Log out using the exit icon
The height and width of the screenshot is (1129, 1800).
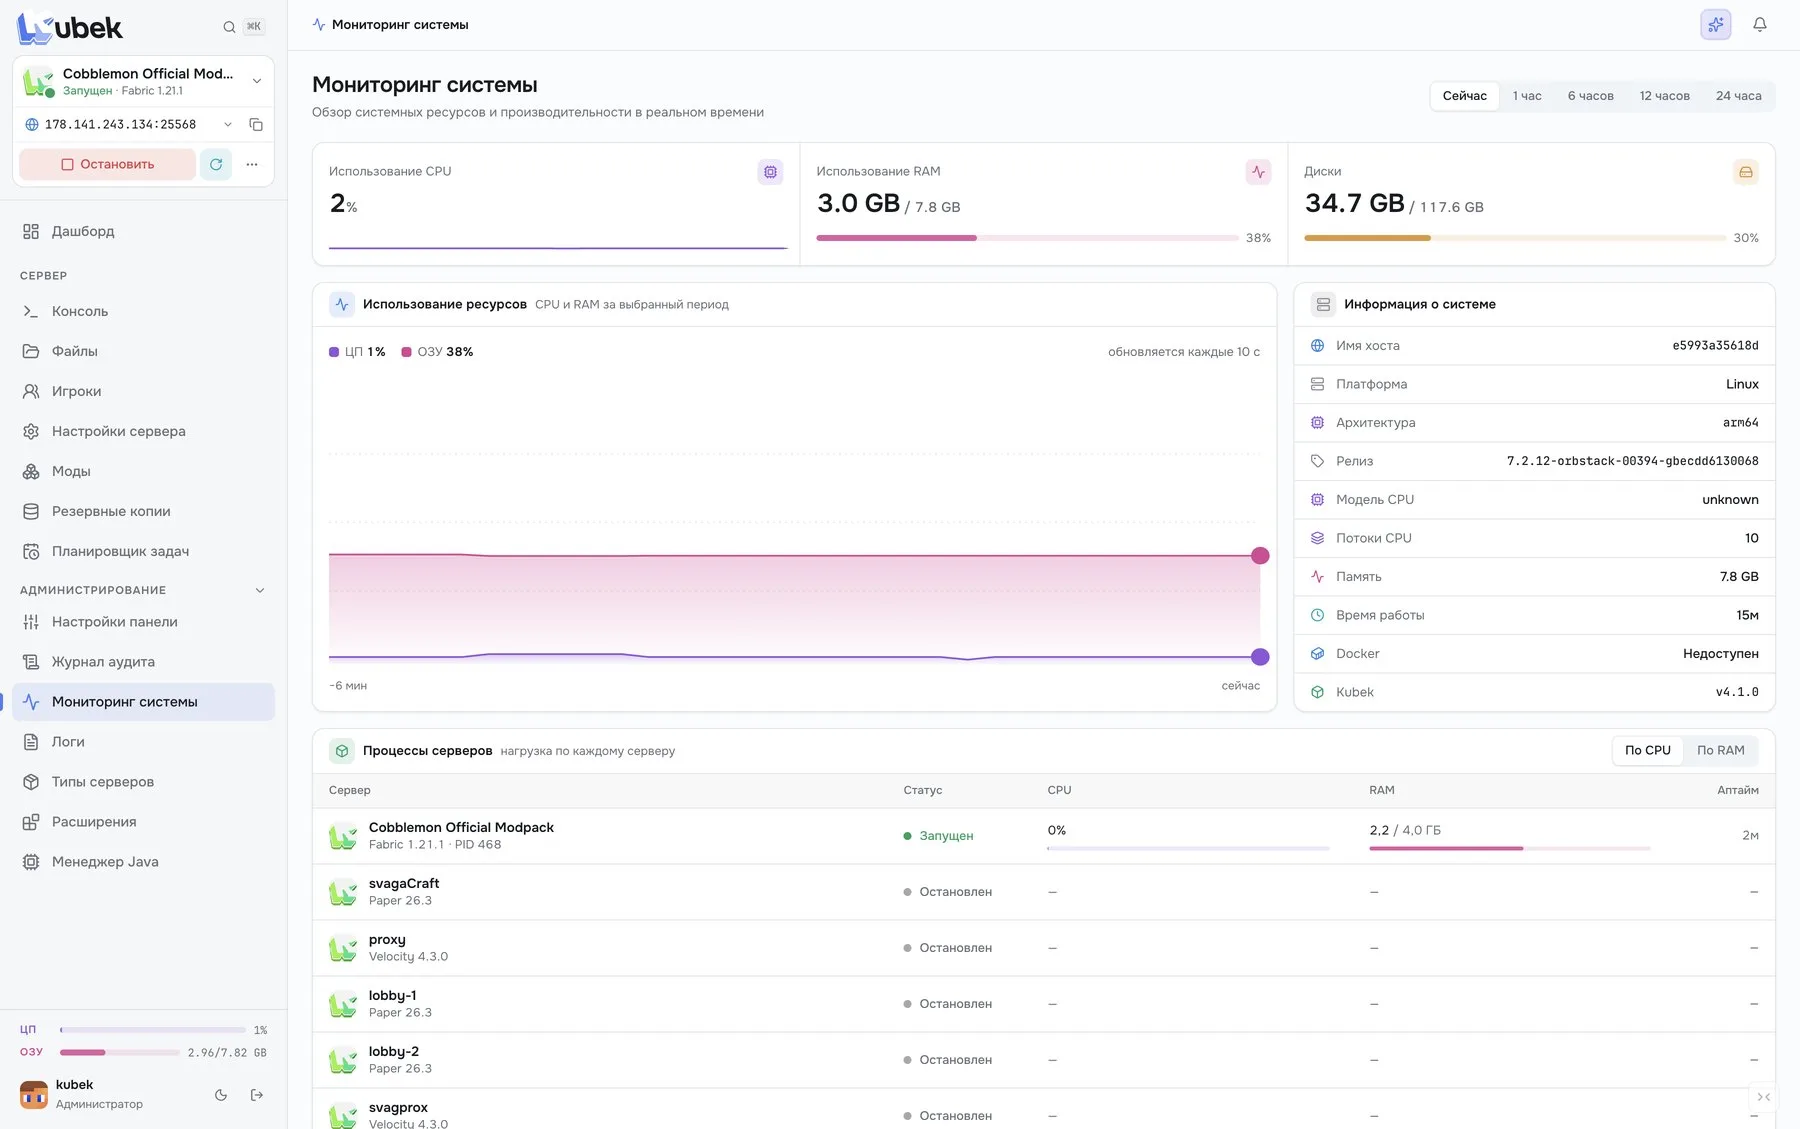(257, 1095)
